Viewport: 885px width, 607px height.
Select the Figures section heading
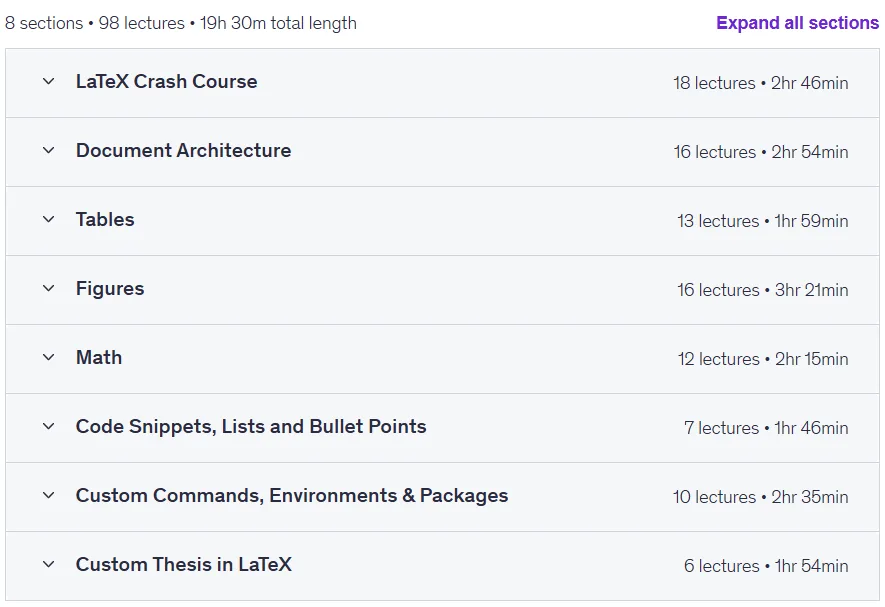pyautogui.click(x=110, y=289)
